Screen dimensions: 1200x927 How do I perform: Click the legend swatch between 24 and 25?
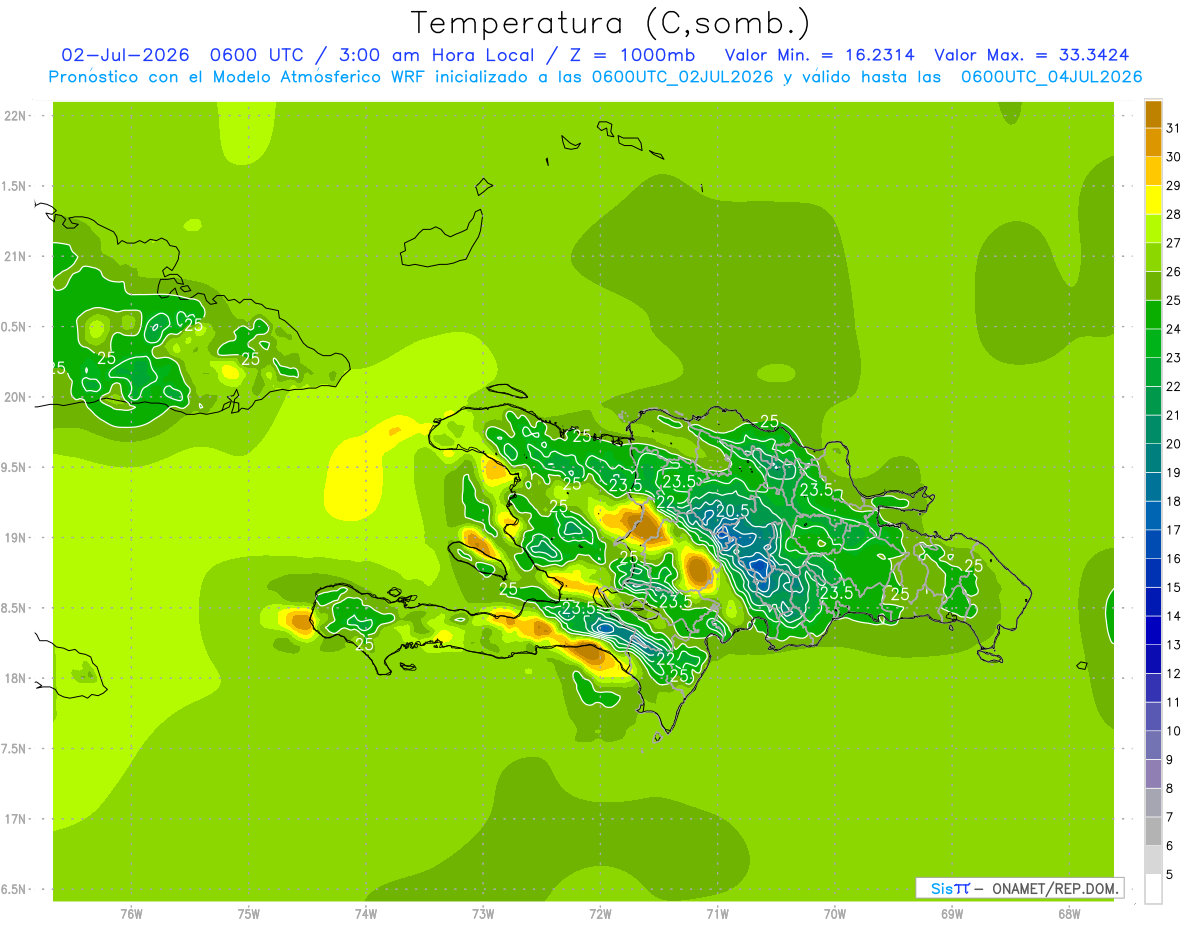click(1153, 314)
